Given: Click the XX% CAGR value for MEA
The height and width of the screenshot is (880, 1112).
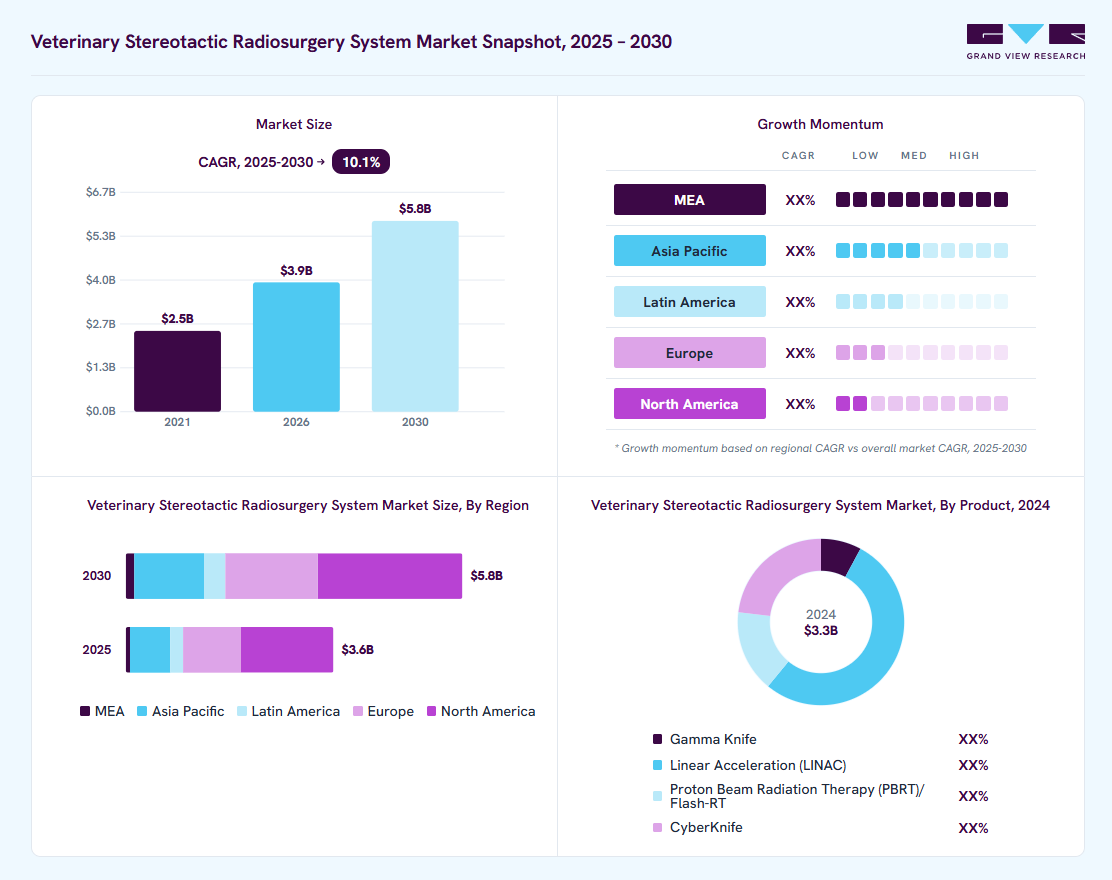Looking at the screenshot, I should [x=800, y=200].
